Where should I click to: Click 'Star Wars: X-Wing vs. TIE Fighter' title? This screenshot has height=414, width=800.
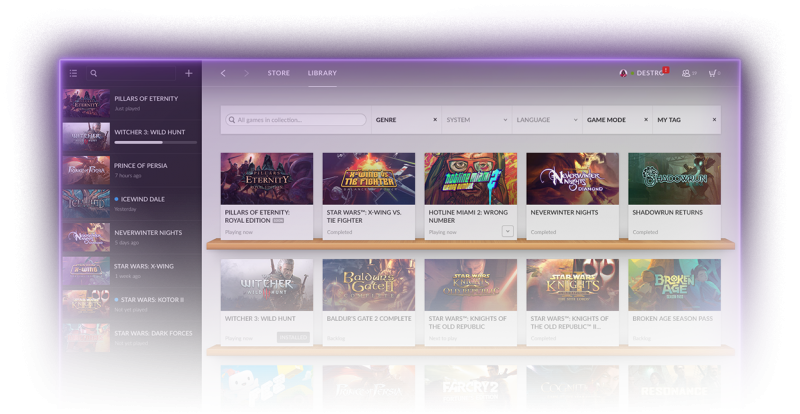(364, 216)
